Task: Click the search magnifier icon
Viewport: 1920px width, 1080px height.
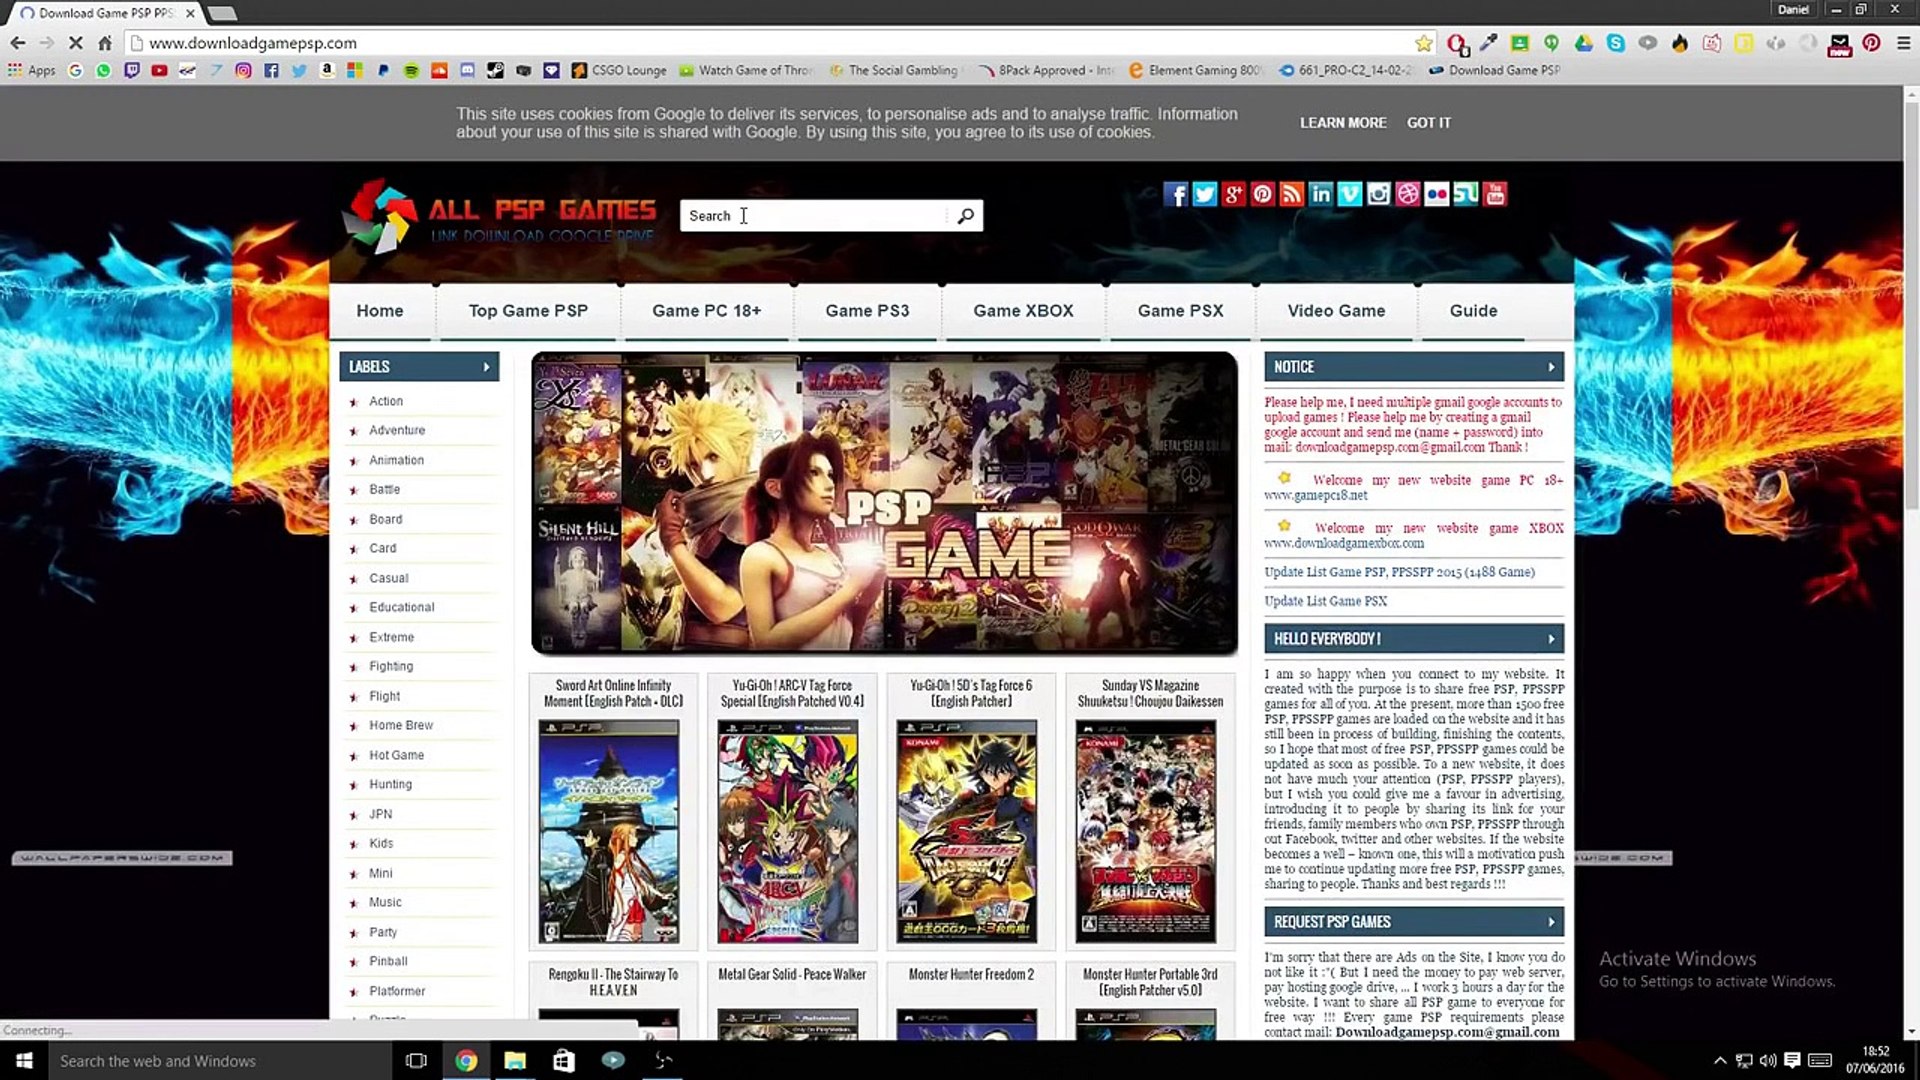Action: pyautogui.click(x=965, y=216)
